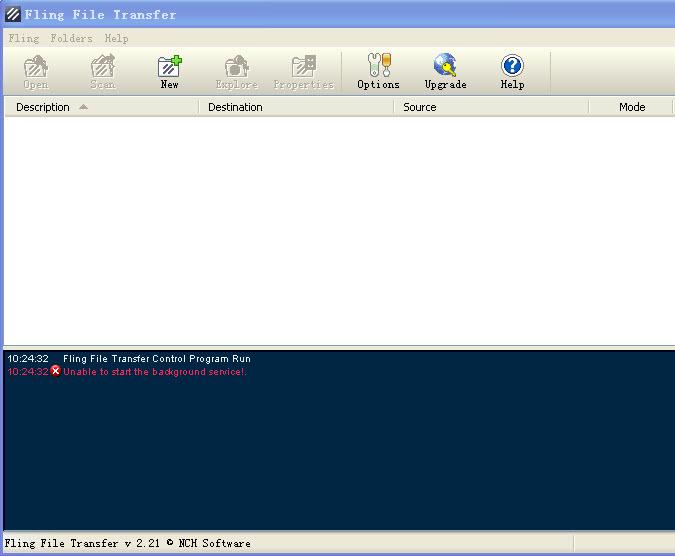Viewport: 675px width, 556px height.
Task: Select 'Unable to start the background service!' log entry
Action: (155, 371)
